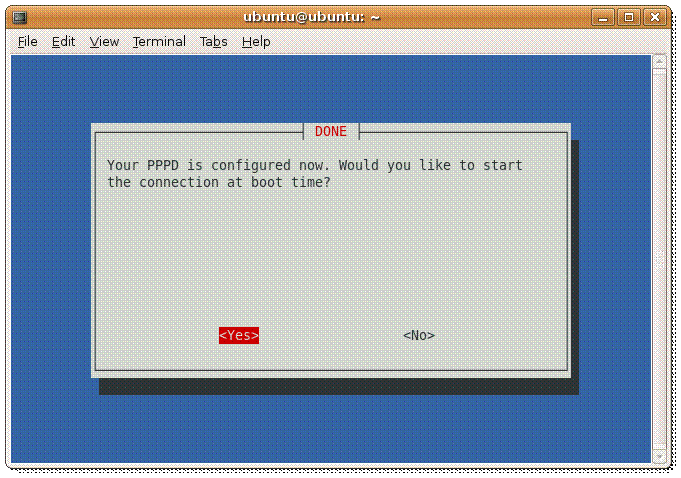Choose the highlighted <Yes> option
This screenshot has height=478, width=681.
pyautogui.click(x=239, y=335)
